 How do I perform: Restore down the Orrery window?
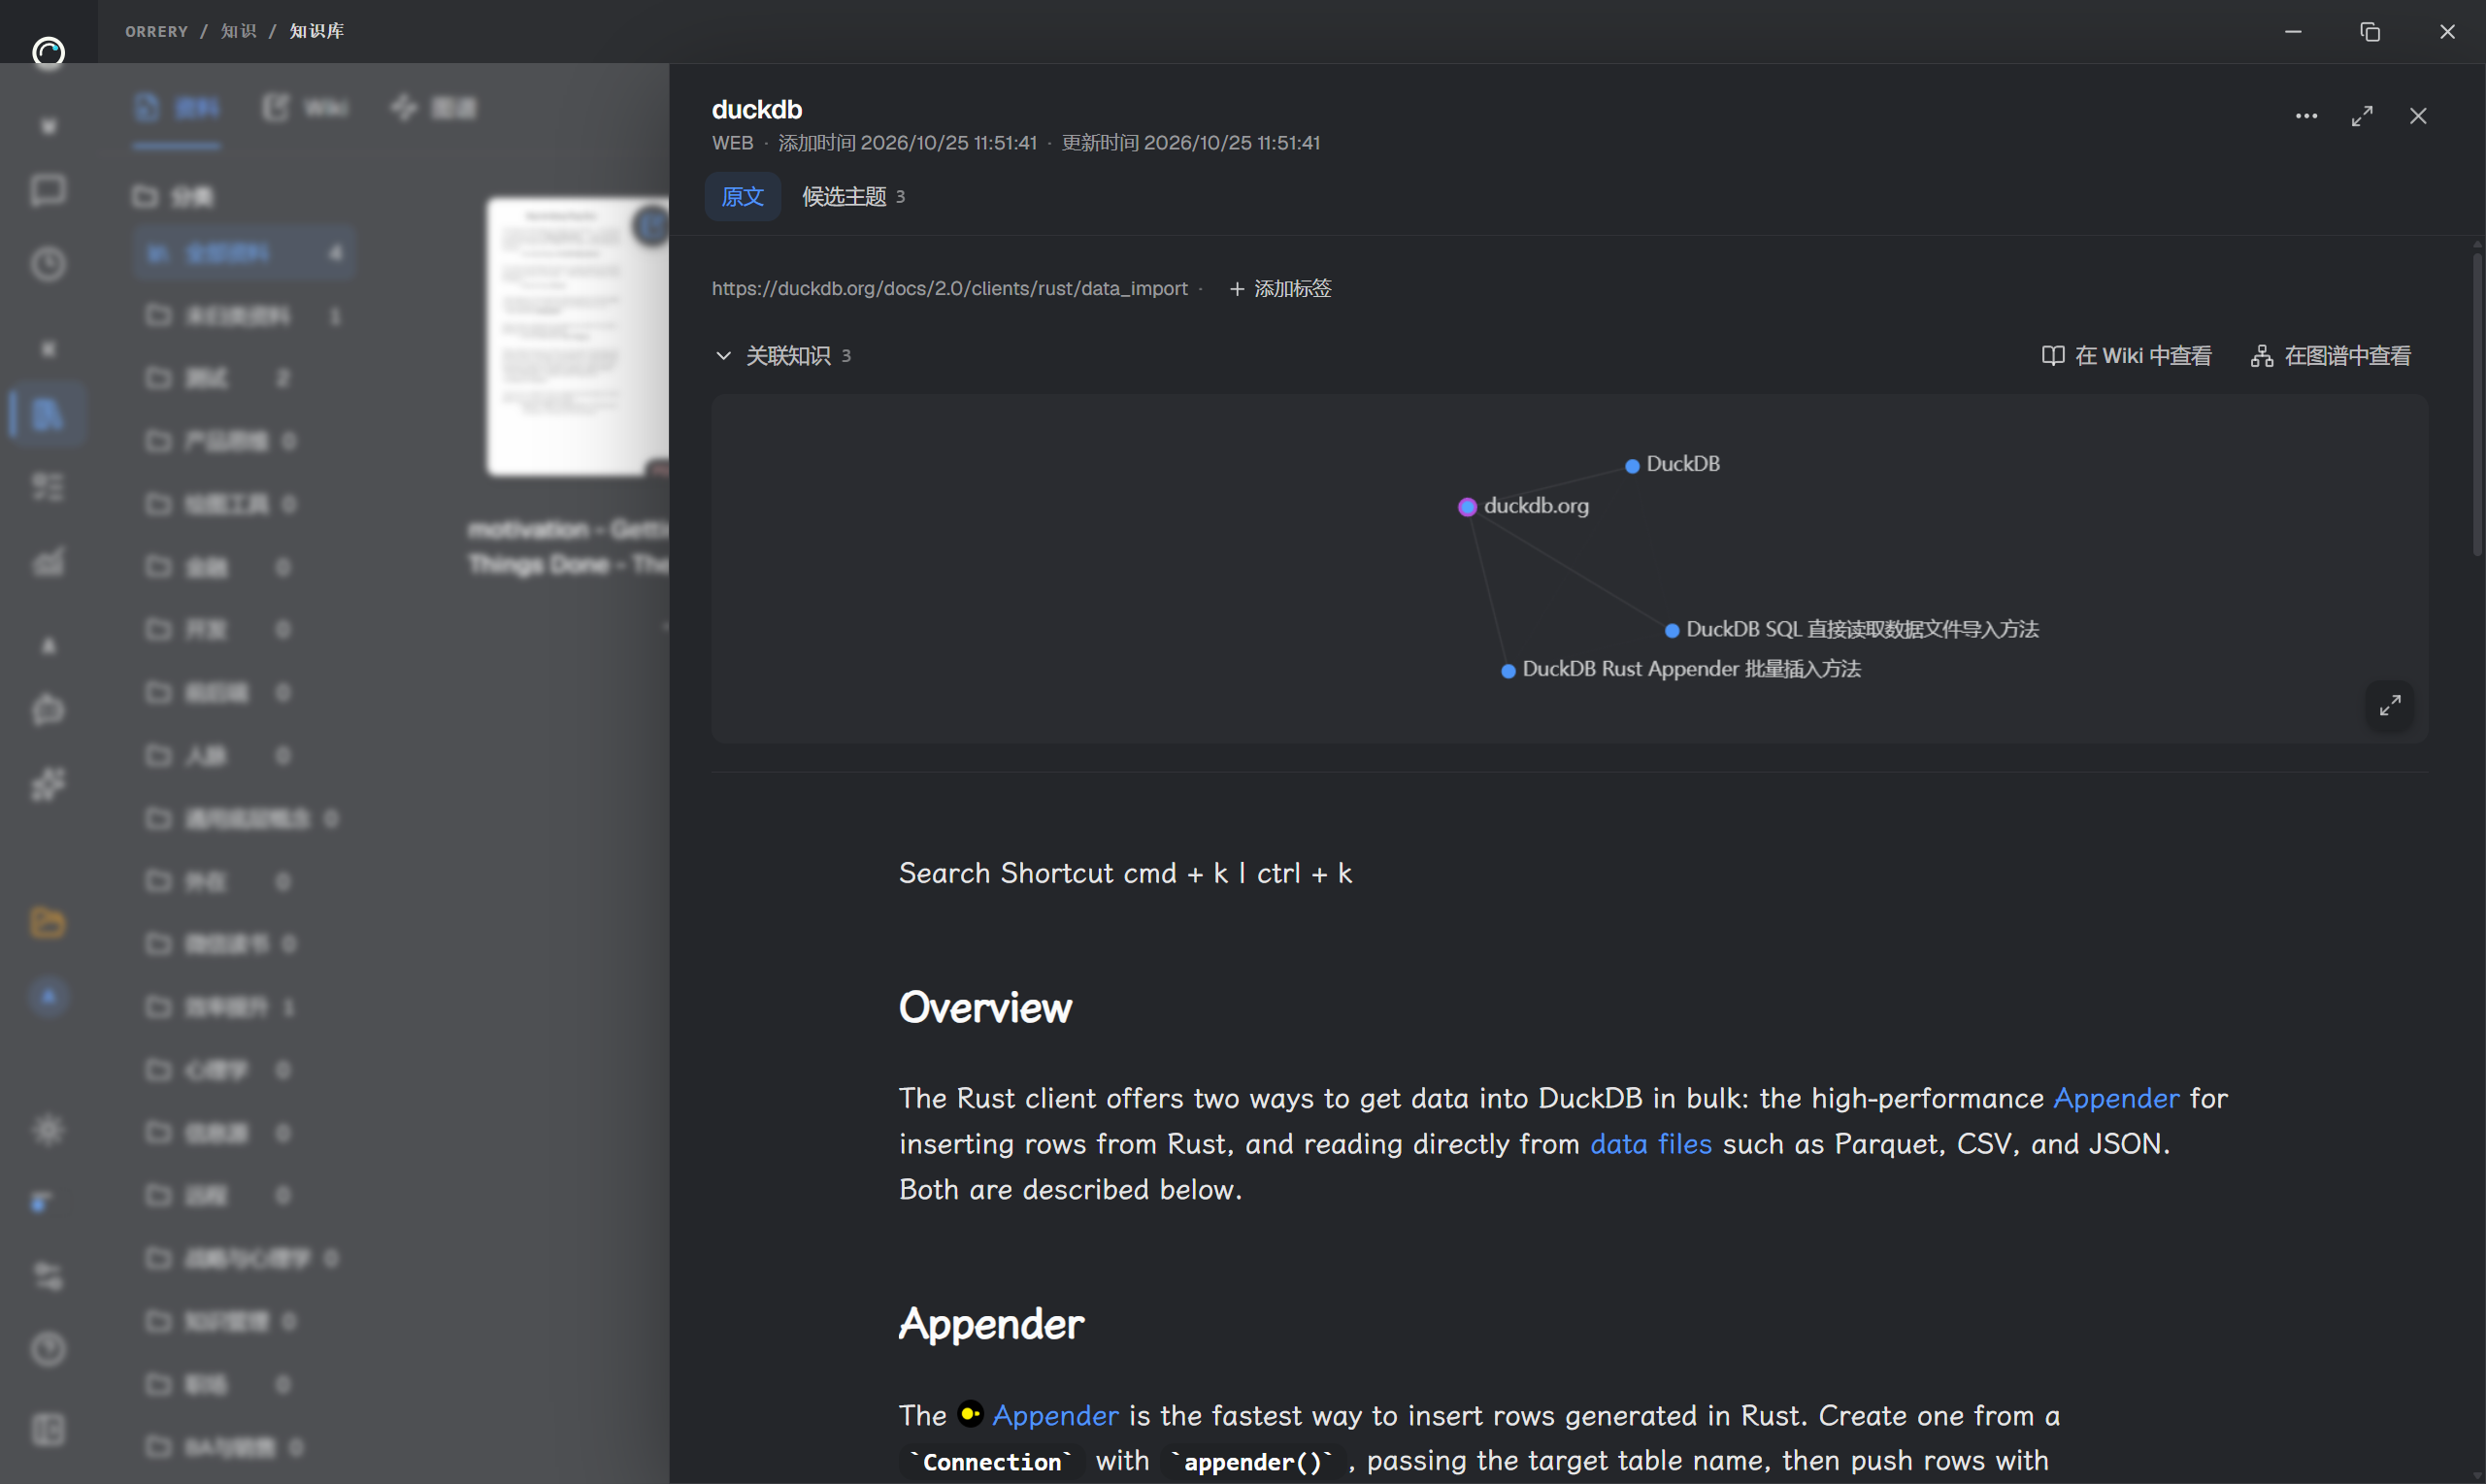[x=2370, y=32]
